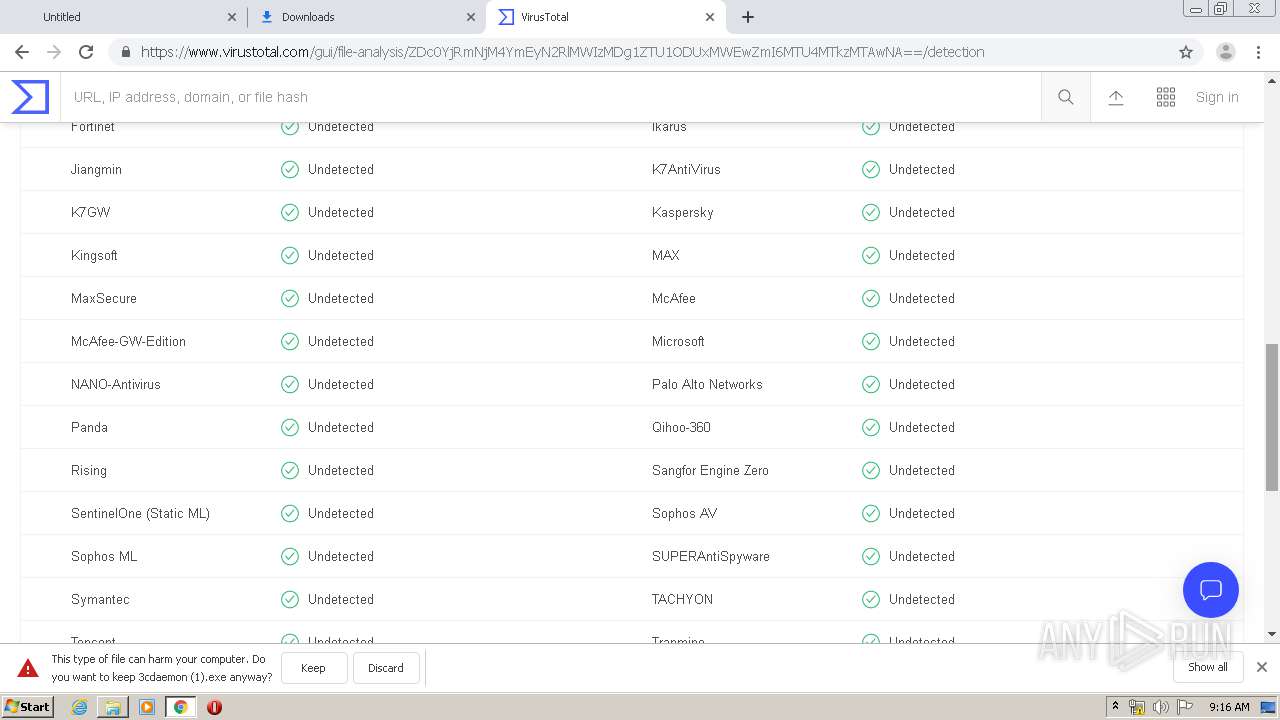Image resolution: width=1280 pixels, height=720 pixels.
Task: Click the taskbar clock
Action: point(1229,707)
